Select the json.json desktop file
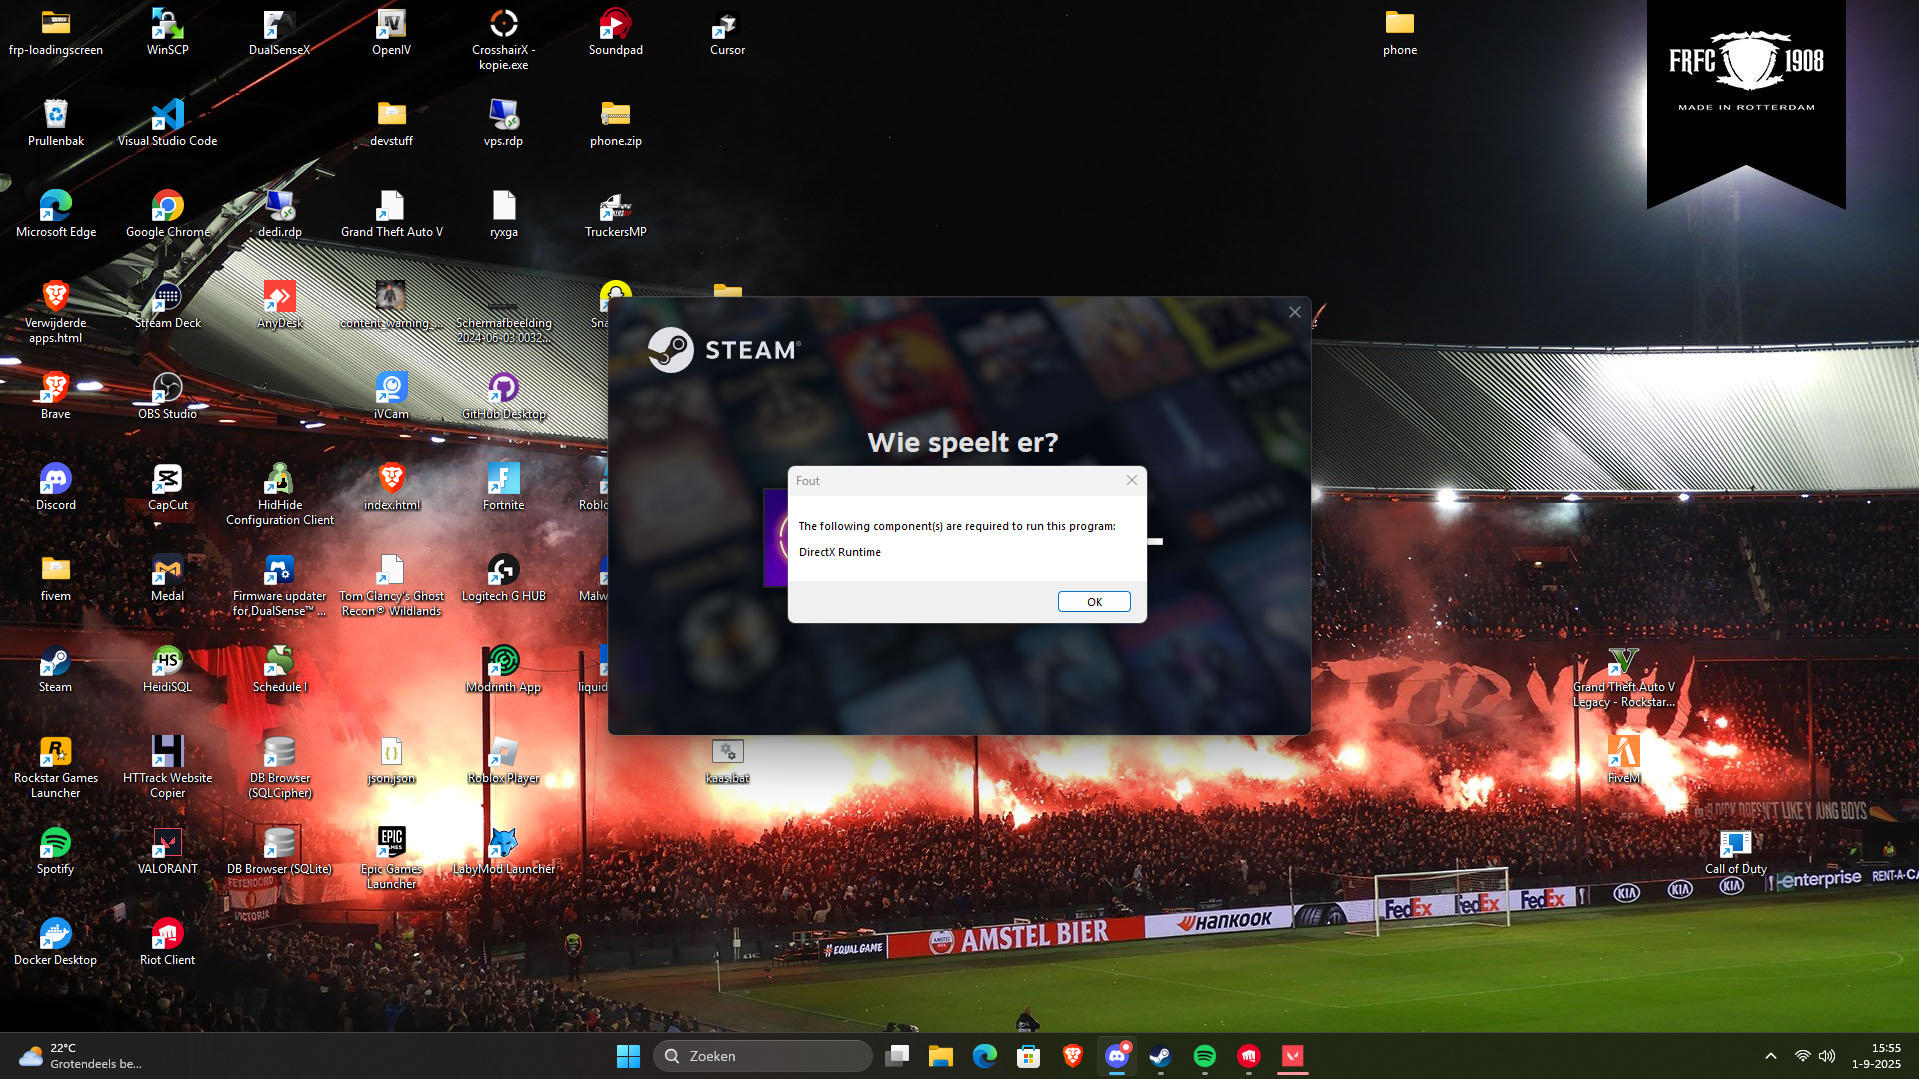1919x1079 pixels. (392, 761)
